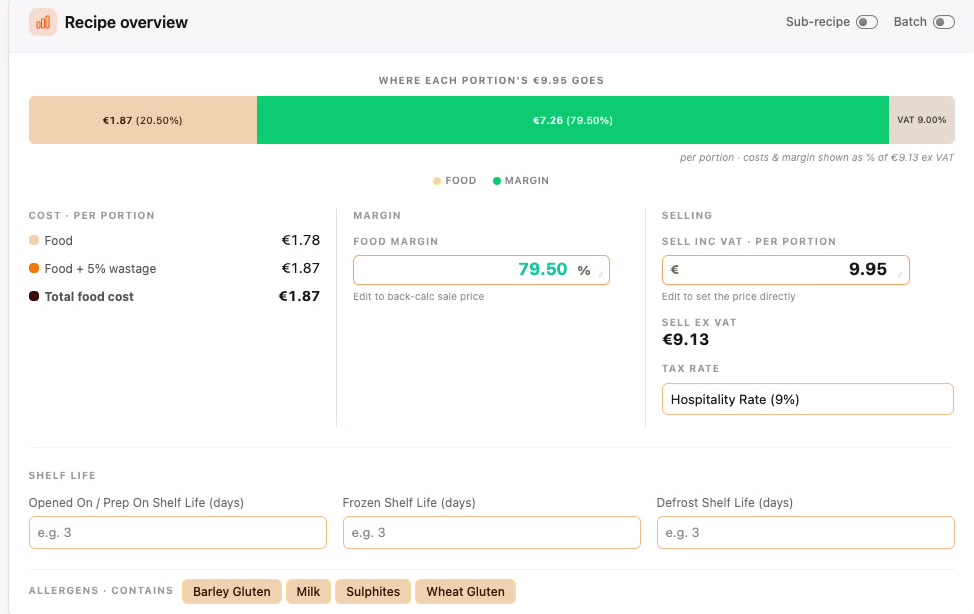Click the SHELF LIFE section label
The image size is (974, 614).
[x=62, y=475]
